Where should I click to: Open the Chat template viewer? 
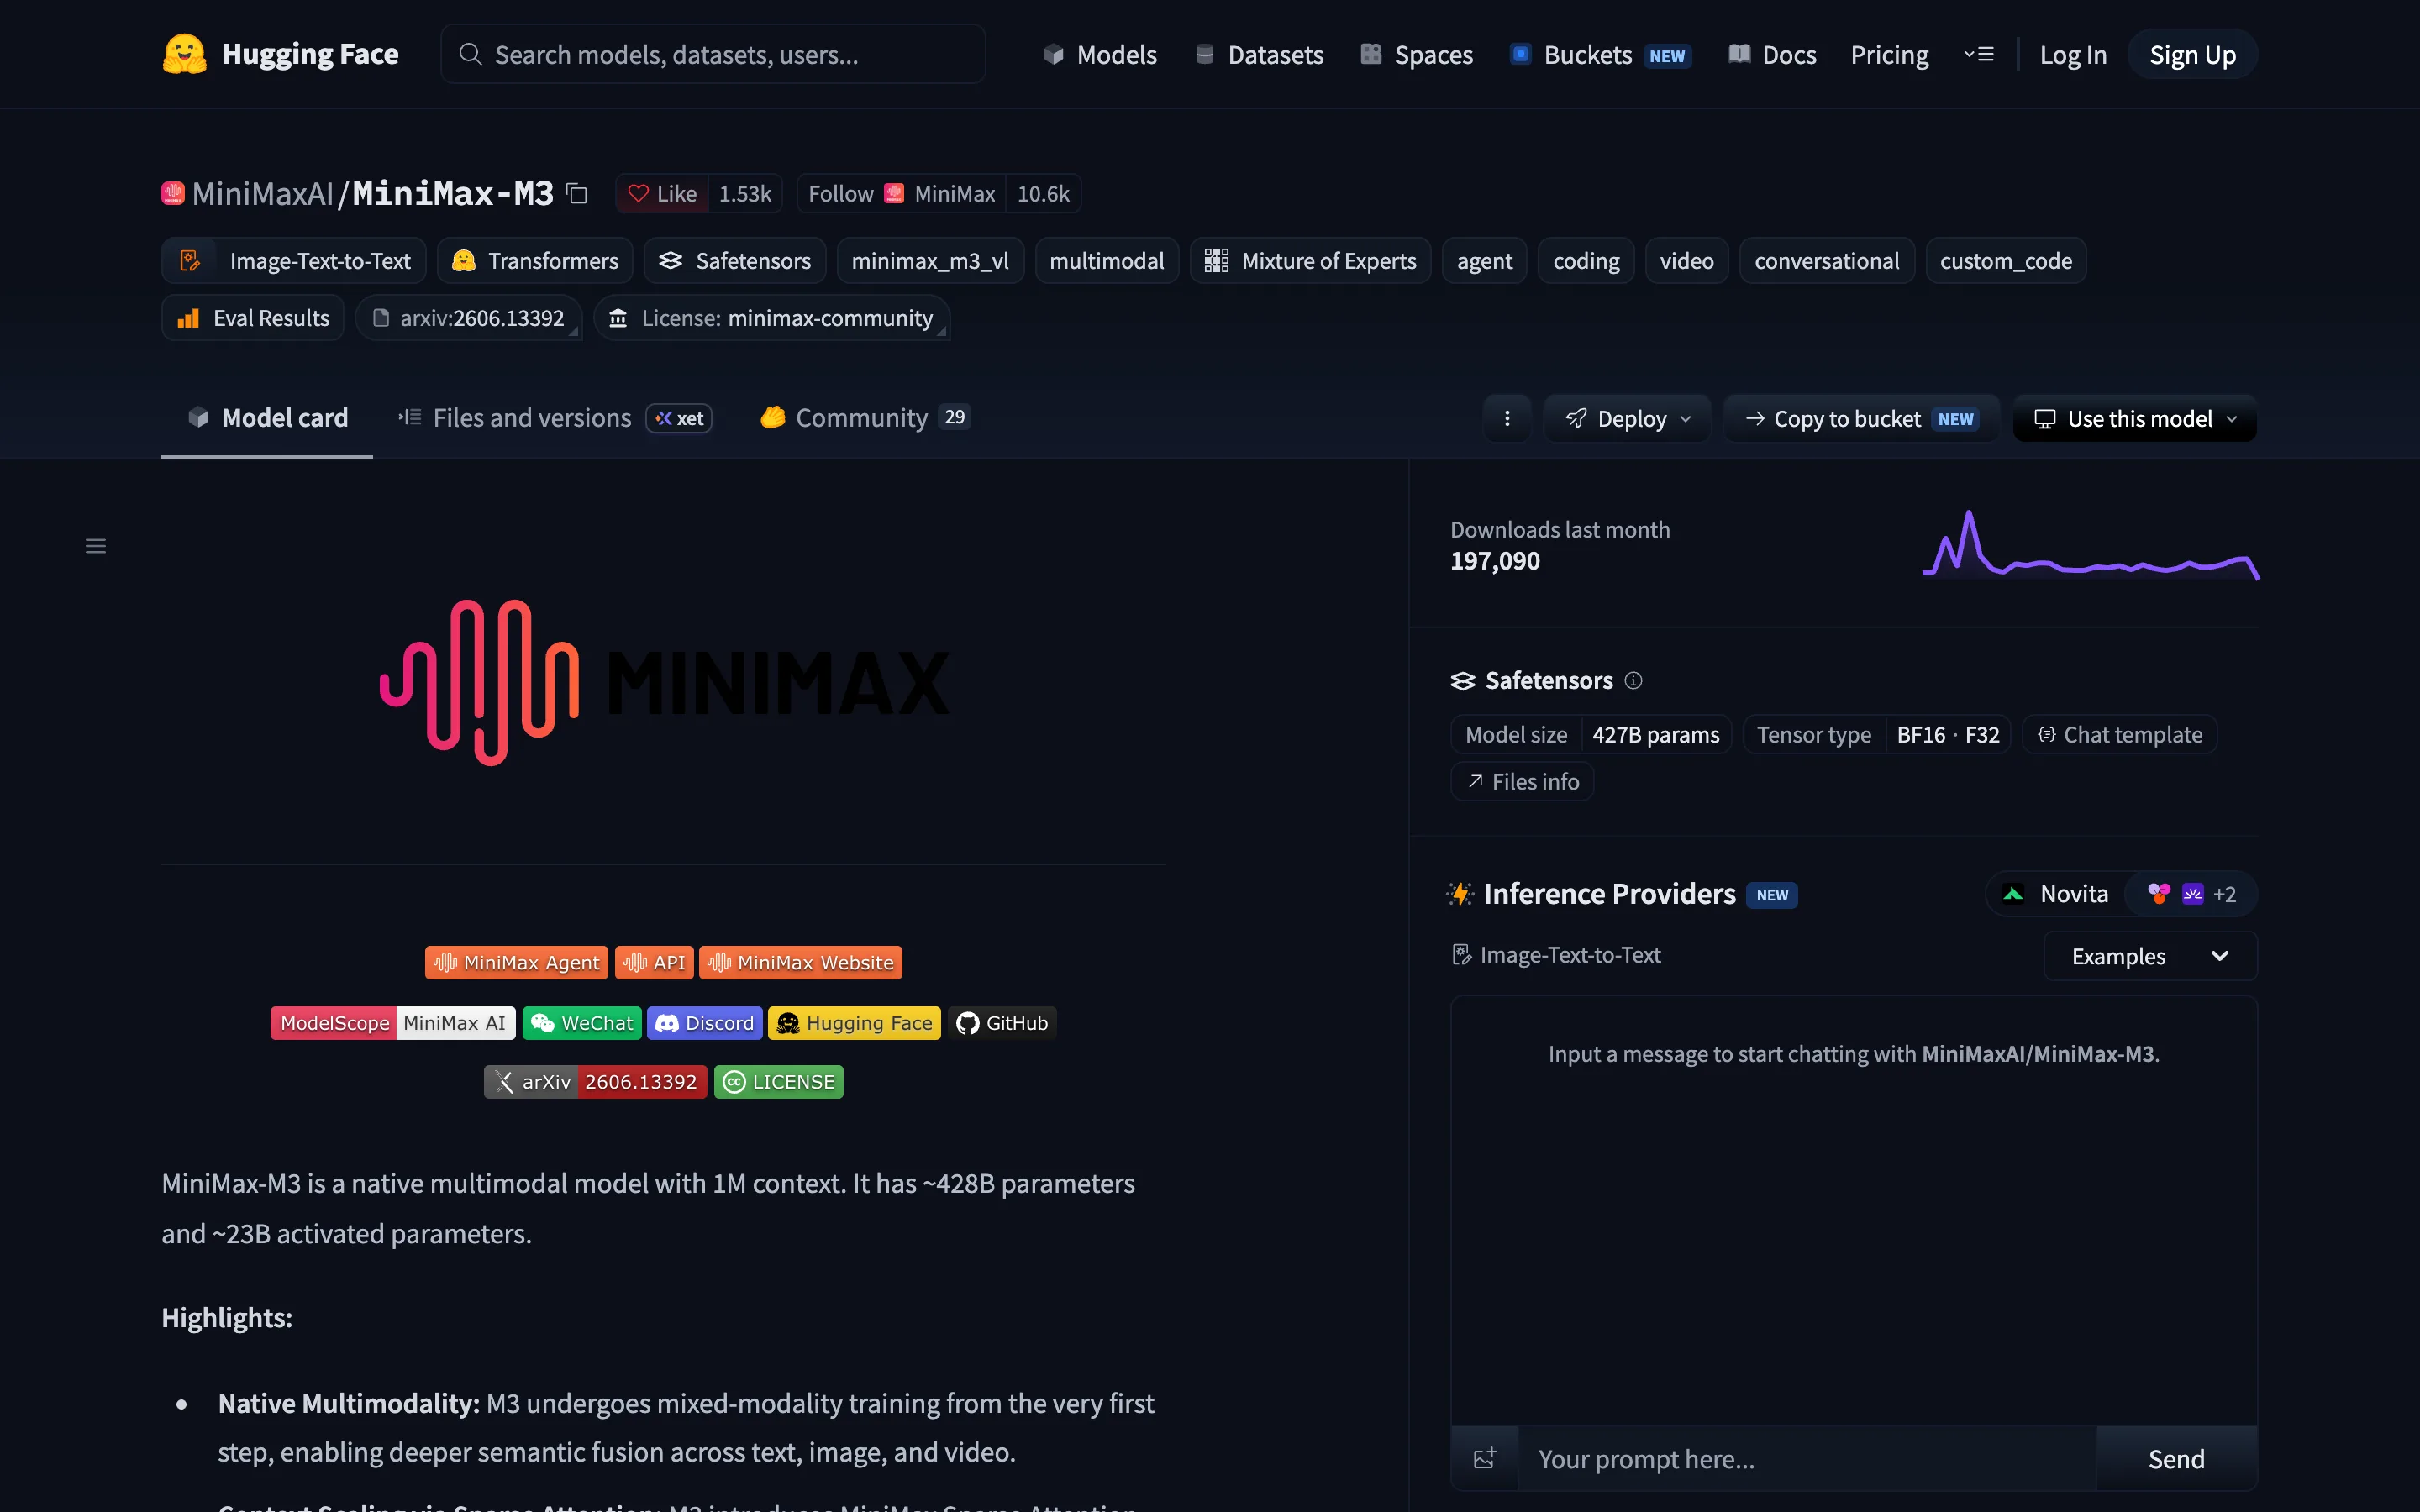[2120, 735]
